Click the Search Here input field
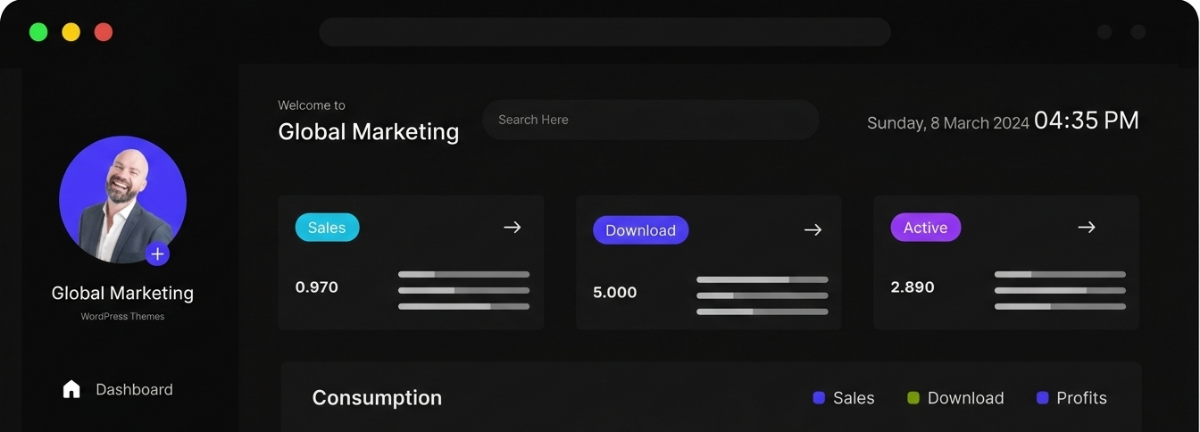This screenshot has width=1200, height=432. pyautogui.click(x=650, y=120)
